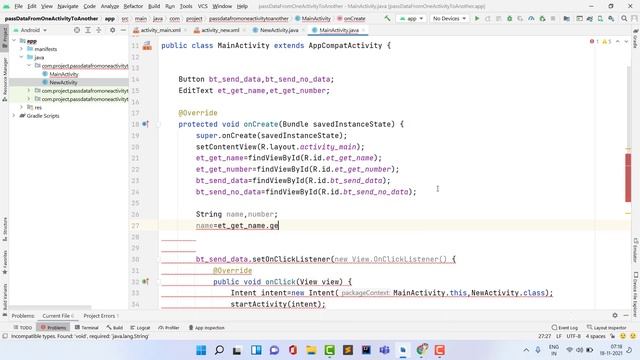Image resolution: width=640 pixels, height=360 pixels.
Task: Collapse first com.project package node
Action: (x=29, y=66)
